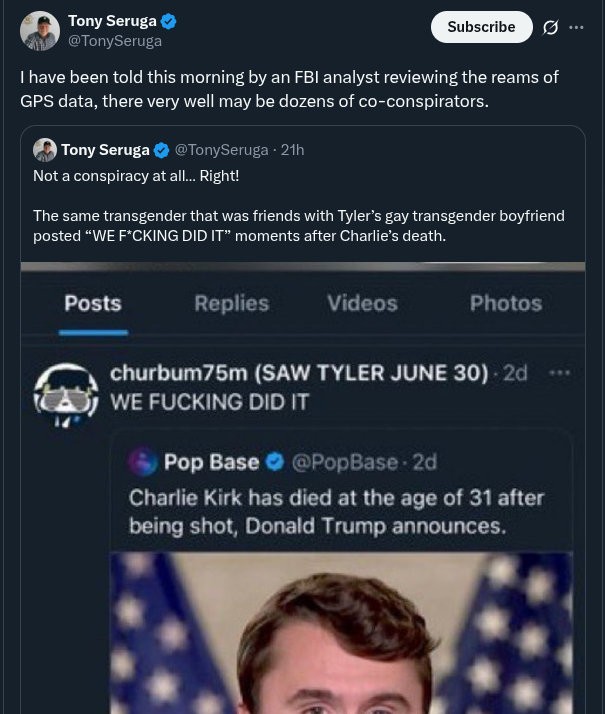Screen dimensions: 605x714
Task: Open the @TonySeruga handle link at top
Action: click(x=115, y=41)
